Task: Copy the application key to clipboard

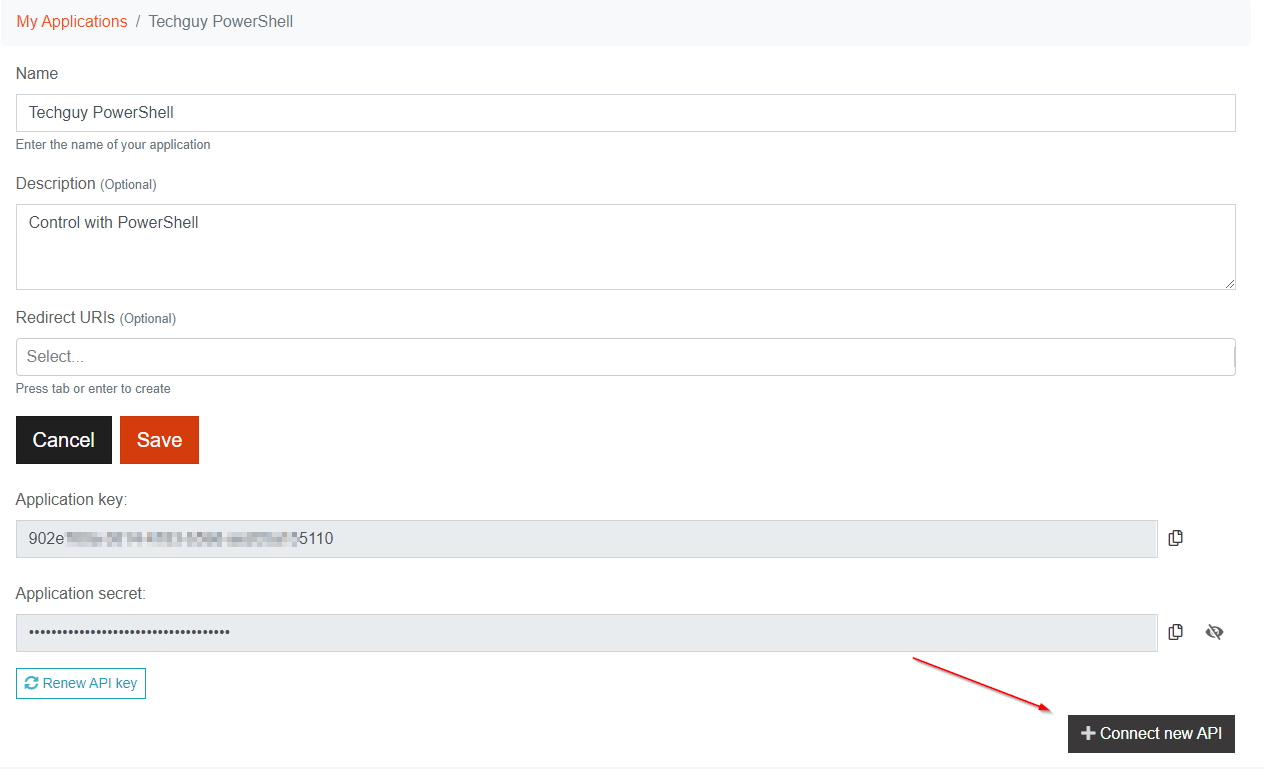Action: click(x=1176, y=538)
